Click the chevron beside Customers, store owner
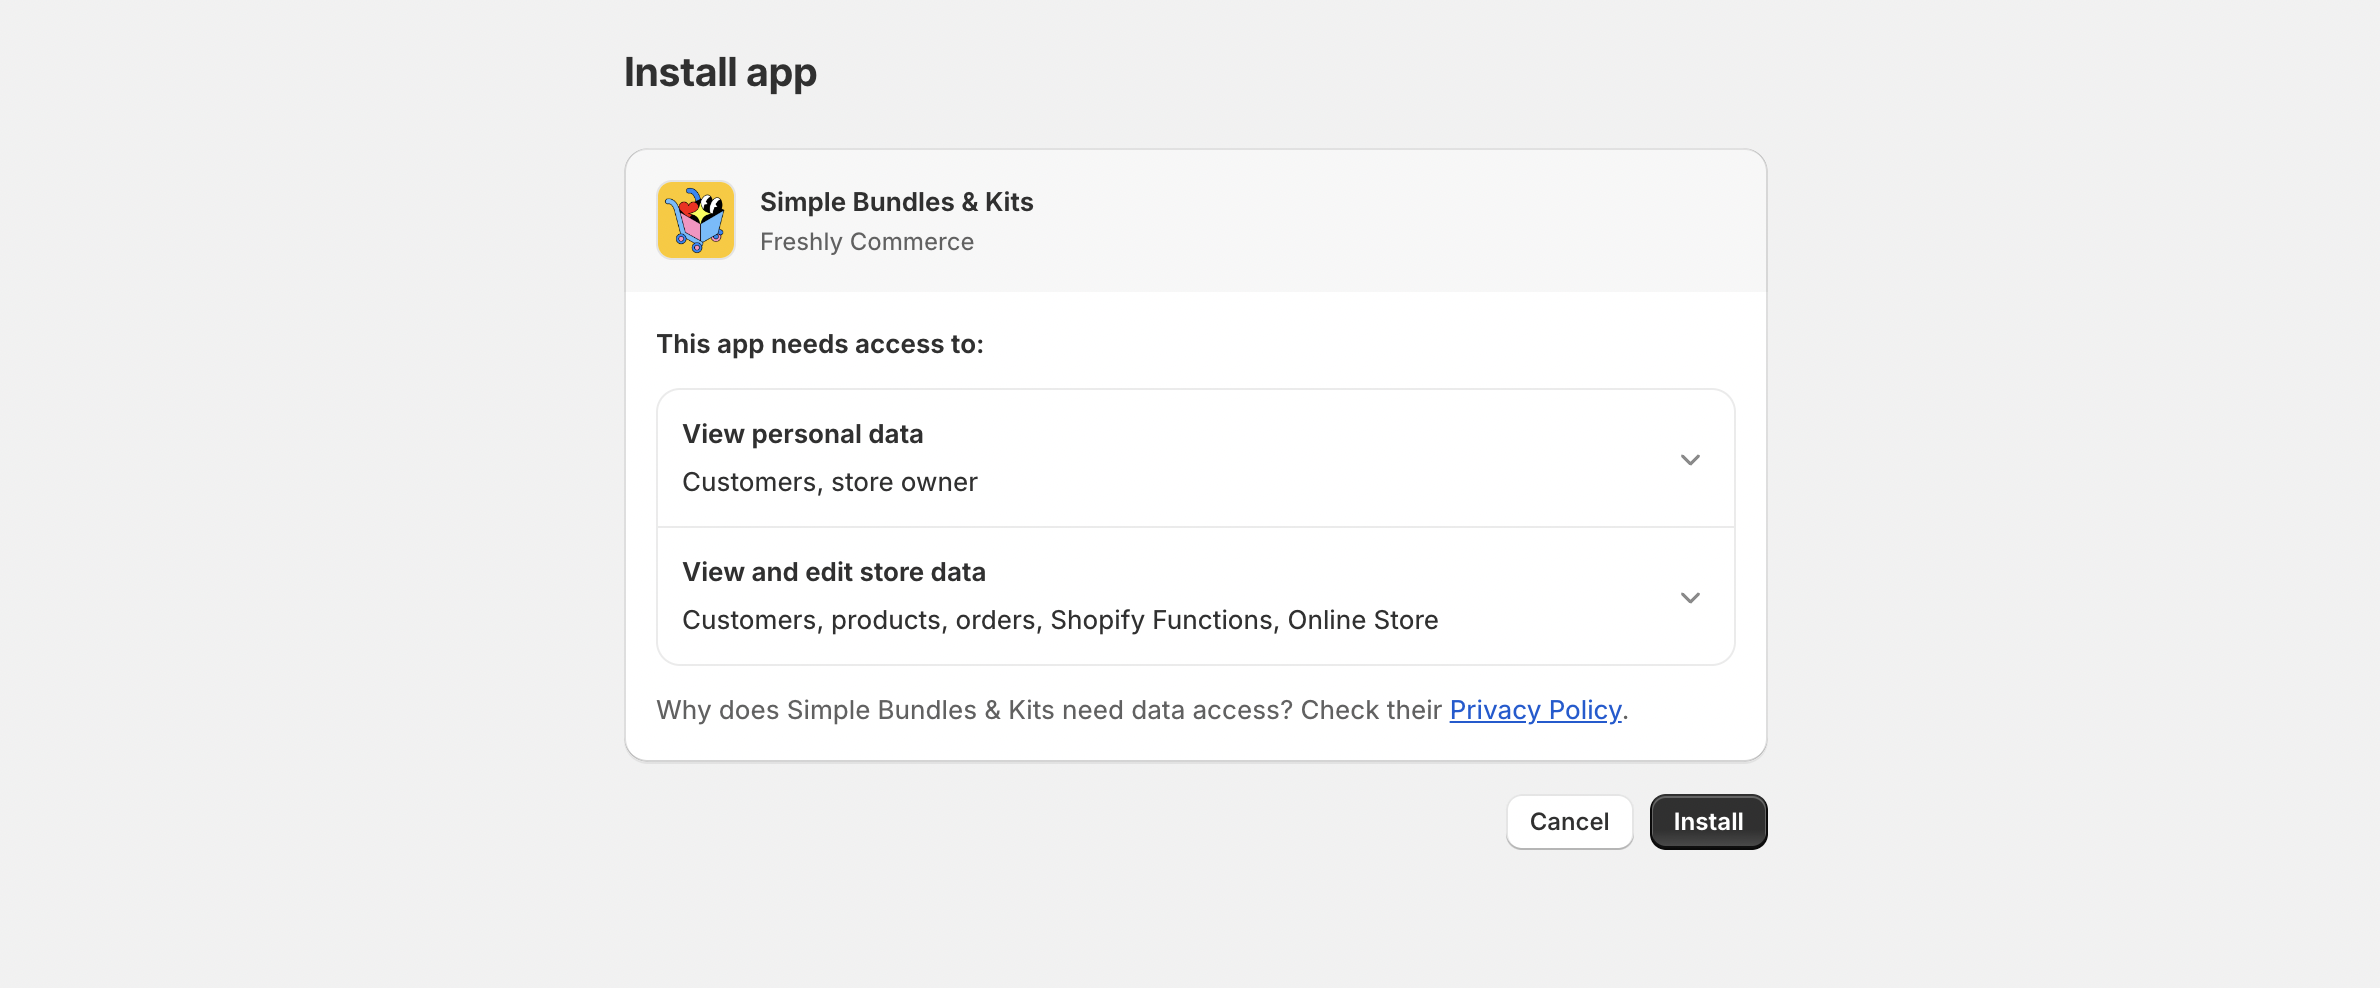Image resolution: width=2380 pixels, height=988 pixels. (x=1689, y=459)
